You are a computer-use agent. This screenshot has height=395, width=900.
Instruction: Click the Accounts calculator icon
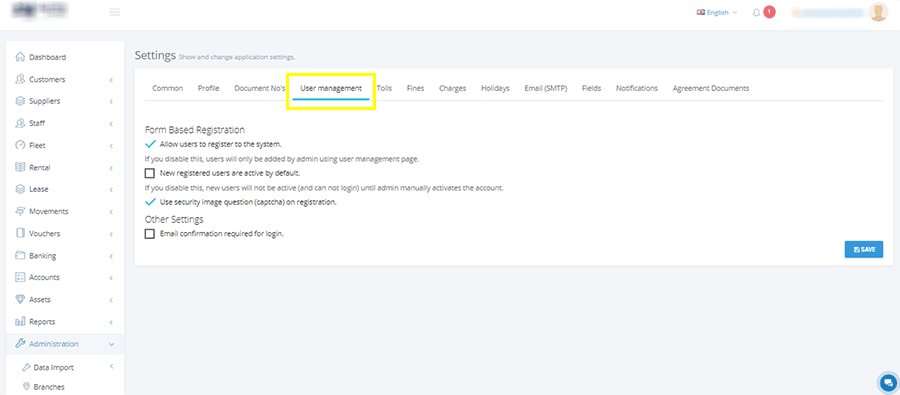click(x=20, y=277)
